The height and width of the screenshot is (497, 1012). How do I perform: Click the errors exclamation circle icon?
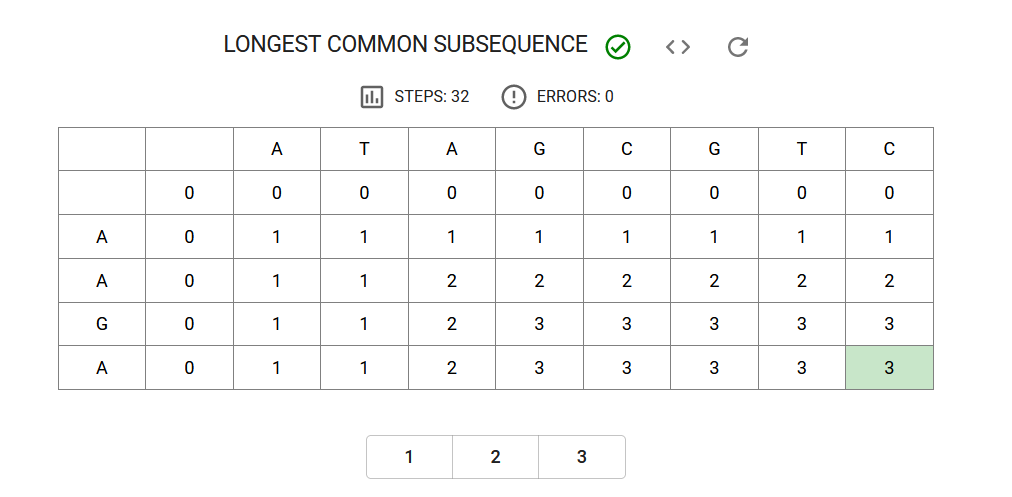514,97
